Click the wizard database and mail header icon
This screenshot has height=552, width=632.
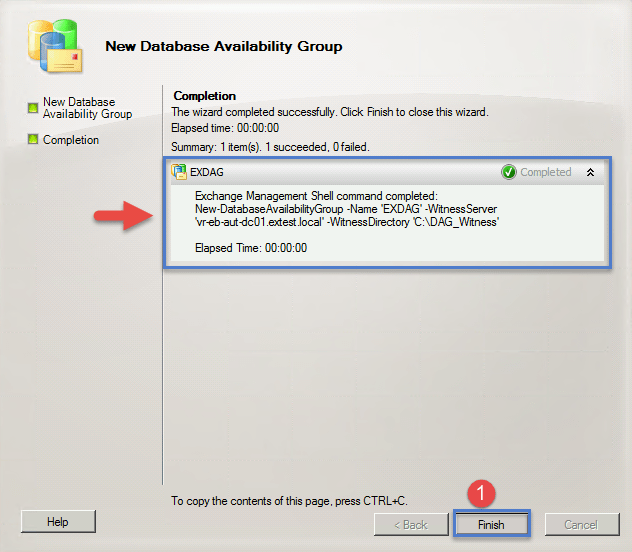pos(55,46)
